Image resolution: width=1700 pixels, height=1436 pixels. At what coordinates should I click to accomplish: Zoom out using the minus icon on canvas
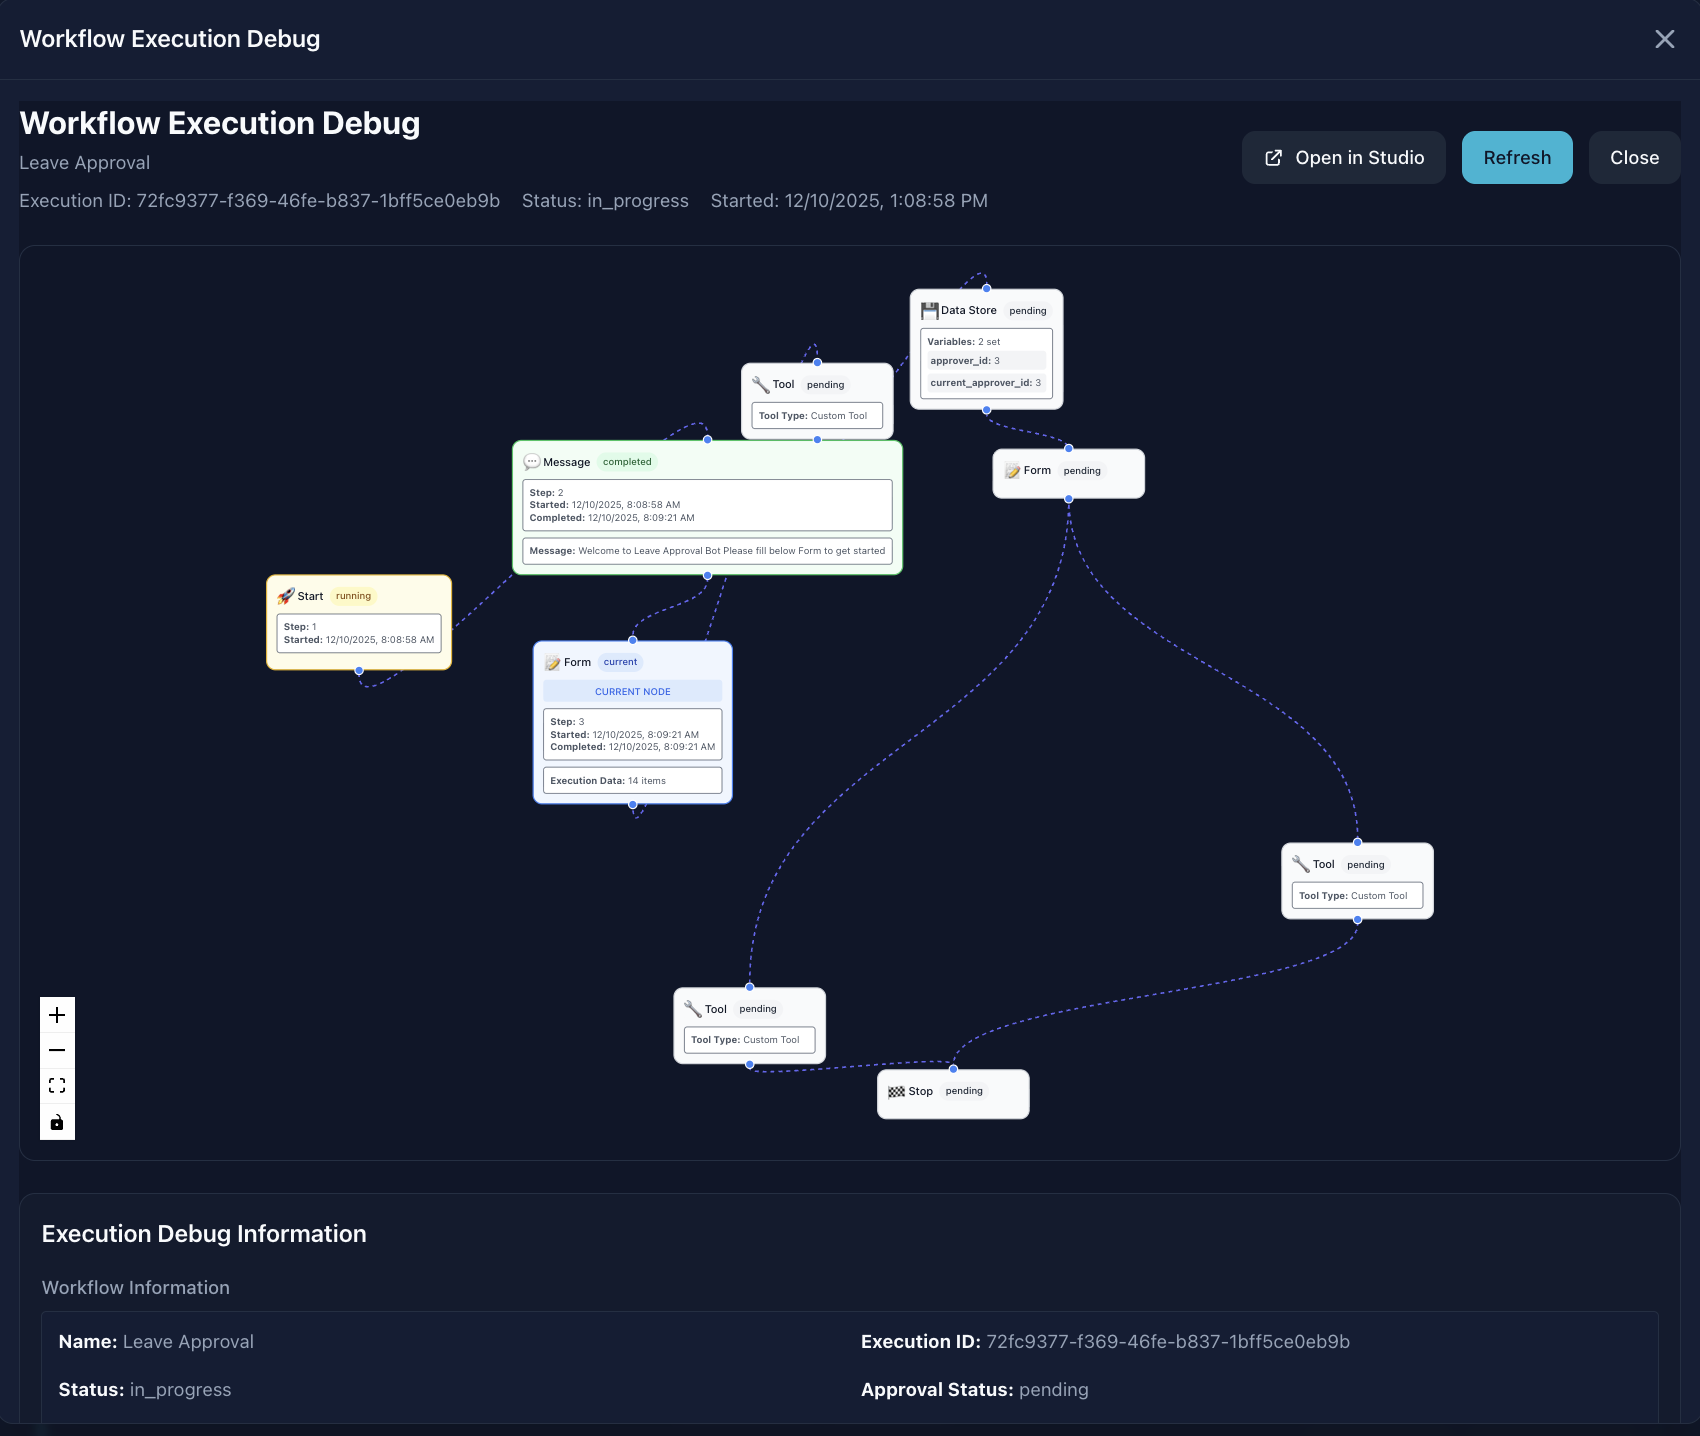click(x=57, y=1050)
